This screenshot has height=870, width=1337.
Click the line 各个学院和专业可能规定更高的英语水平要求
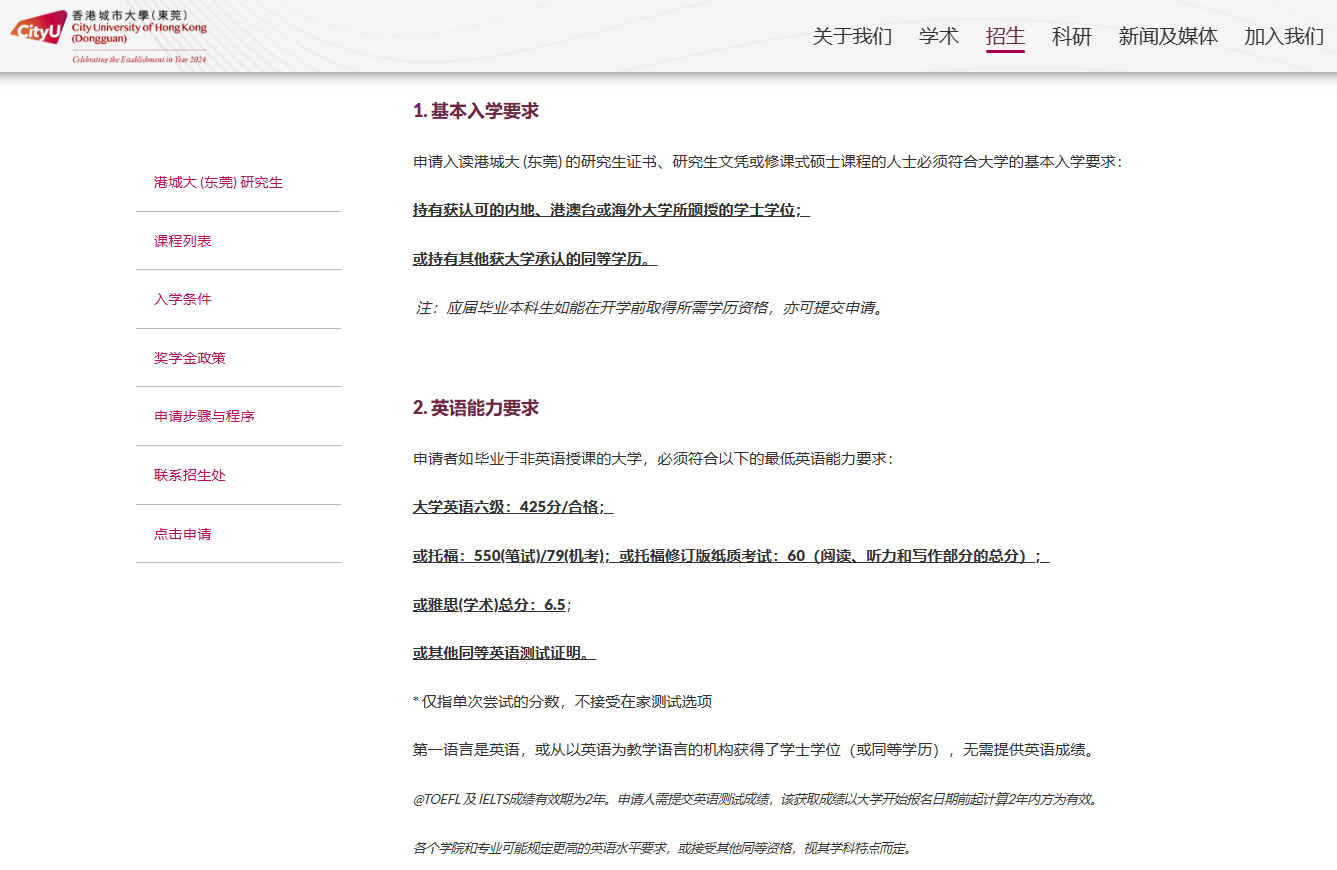pos(662,848)
